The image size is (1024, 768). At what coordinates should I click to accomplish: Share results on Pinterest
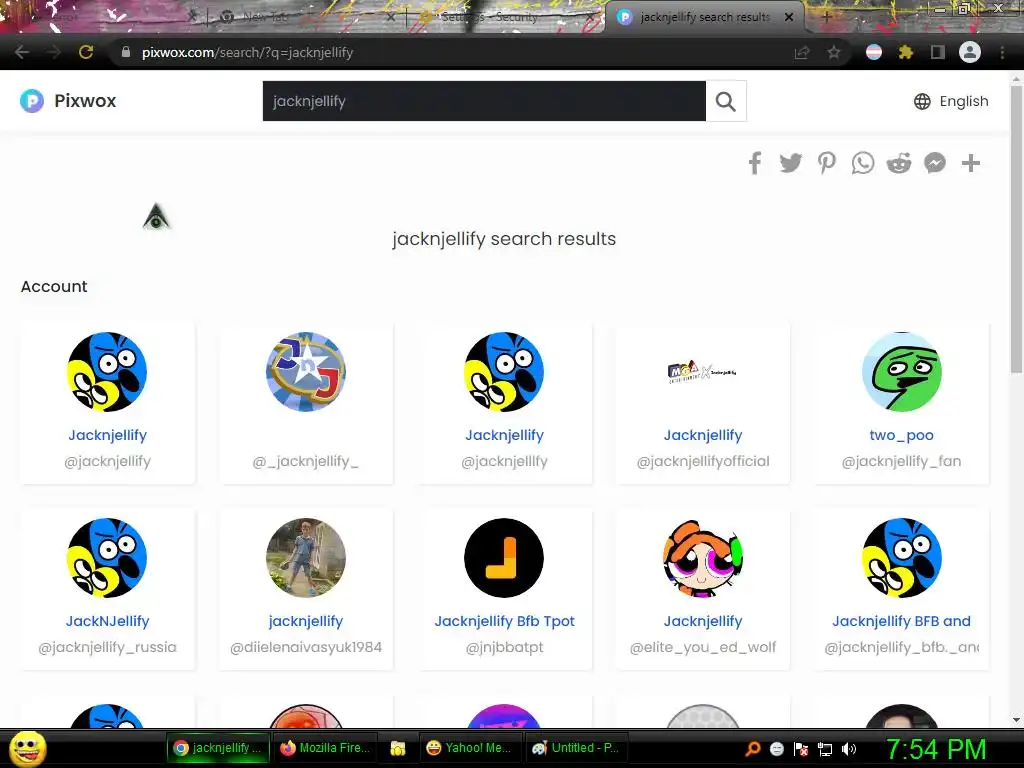(x=827, y=163)
